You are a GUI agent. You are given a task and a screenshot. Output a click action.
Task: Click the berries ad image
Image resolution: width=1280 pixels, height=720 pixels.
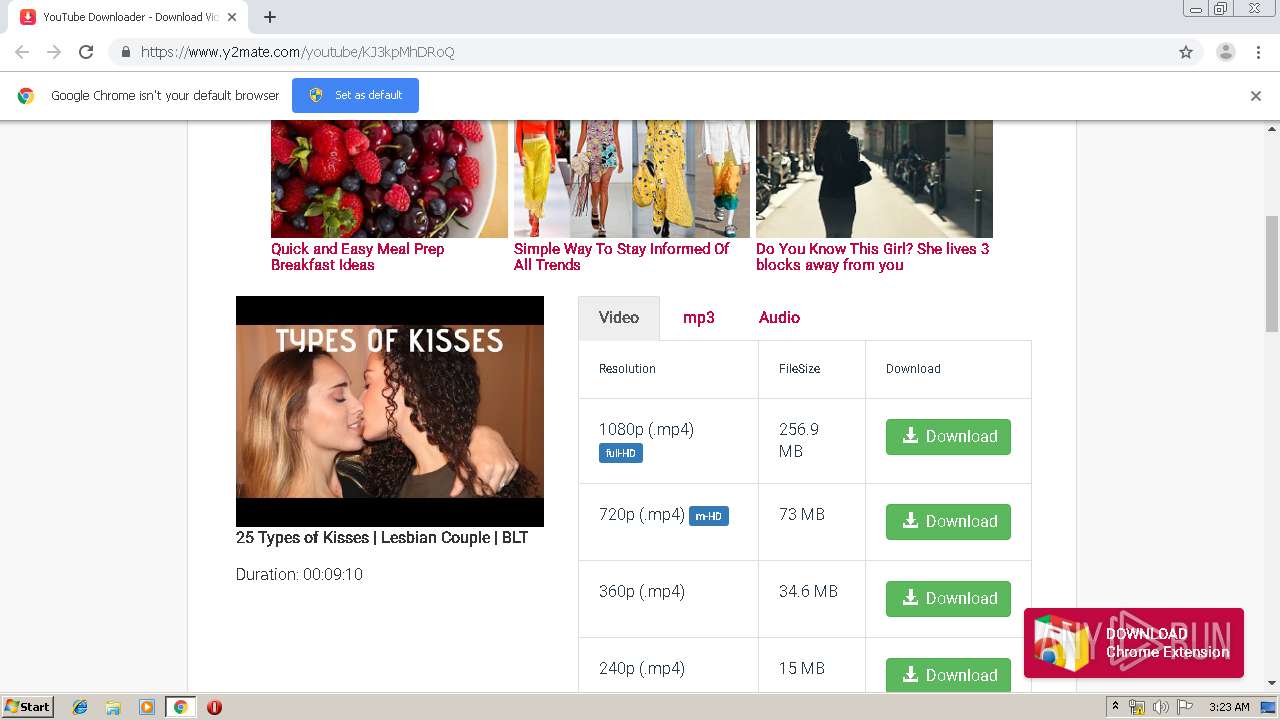pos(389,179)
